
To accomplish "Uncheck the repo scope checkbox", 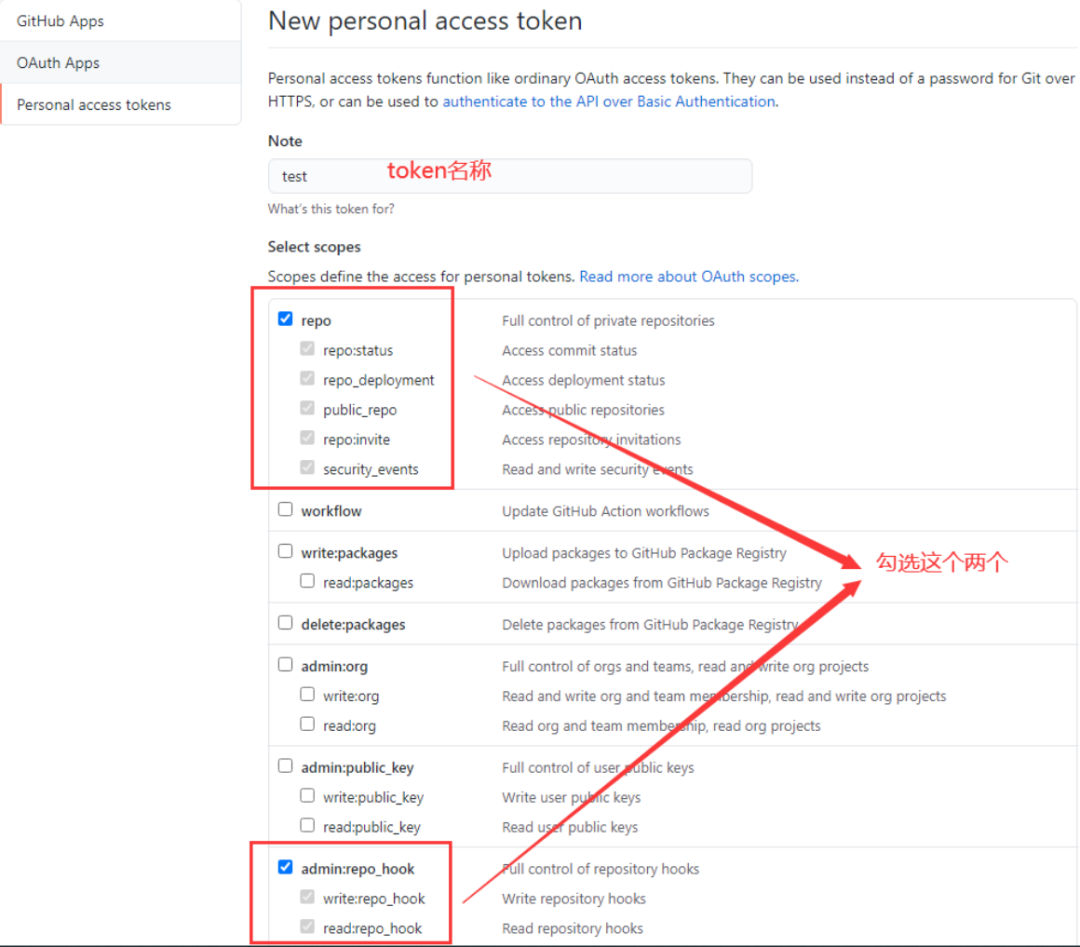I will 285,319.
